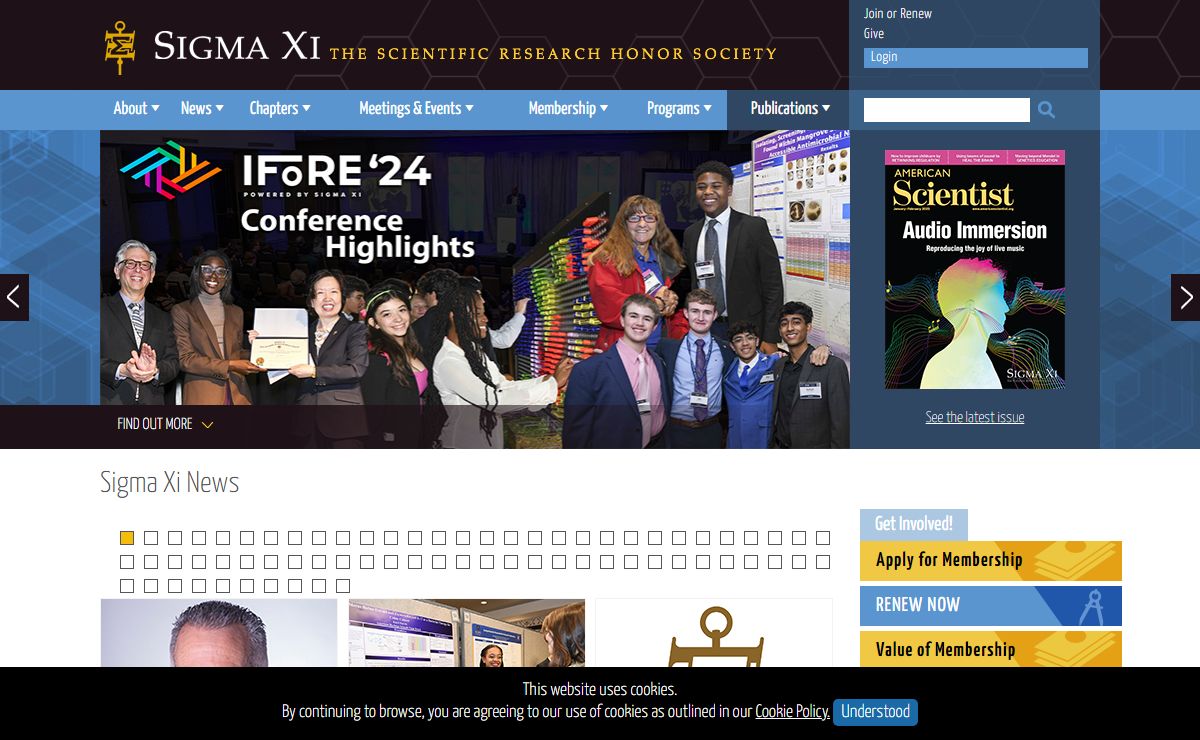The height and width of the screenshot is (740, 1200).
Task: Click the compass icon on Renew Now
Action: pos(1091,606)
